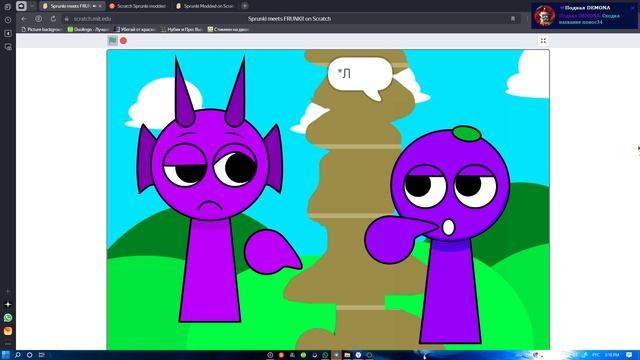Click the scratch.mit.edu address field
The width and height of the screenshot is (640, 360).
(92, 19)
